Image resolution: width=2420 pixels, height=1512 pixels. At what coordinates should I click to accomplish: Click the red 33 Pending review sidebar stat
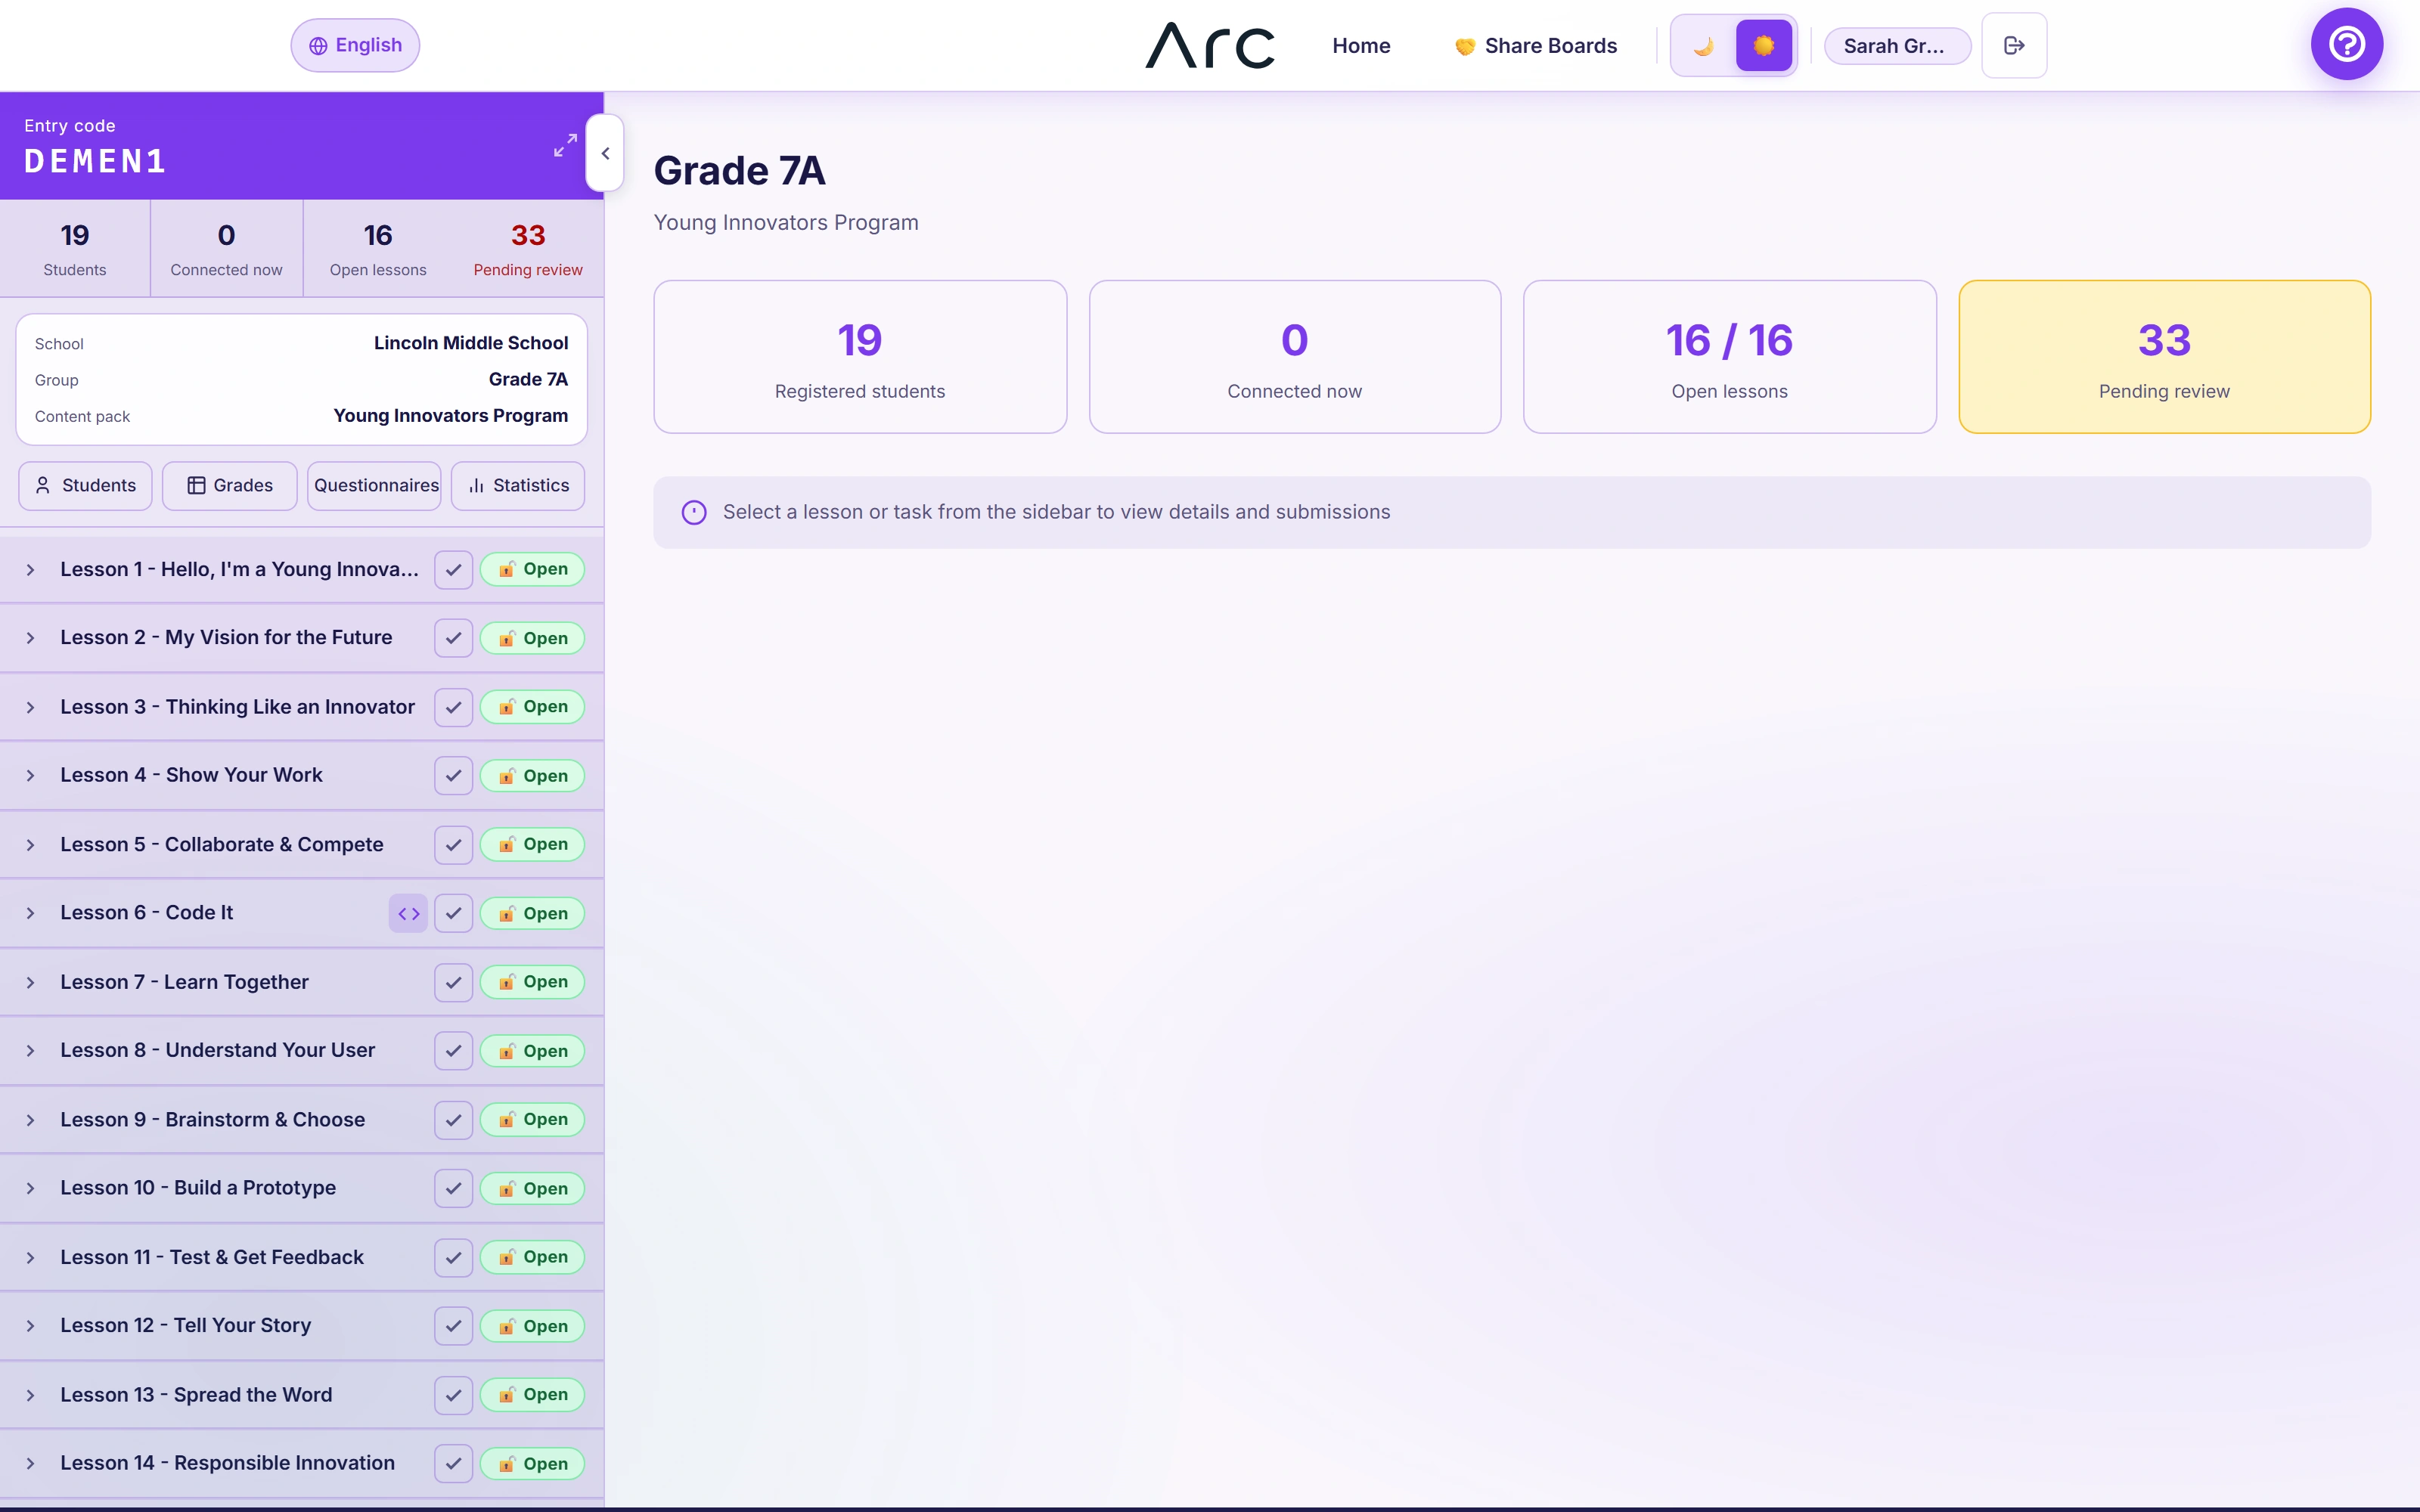[x=528, y=248]
